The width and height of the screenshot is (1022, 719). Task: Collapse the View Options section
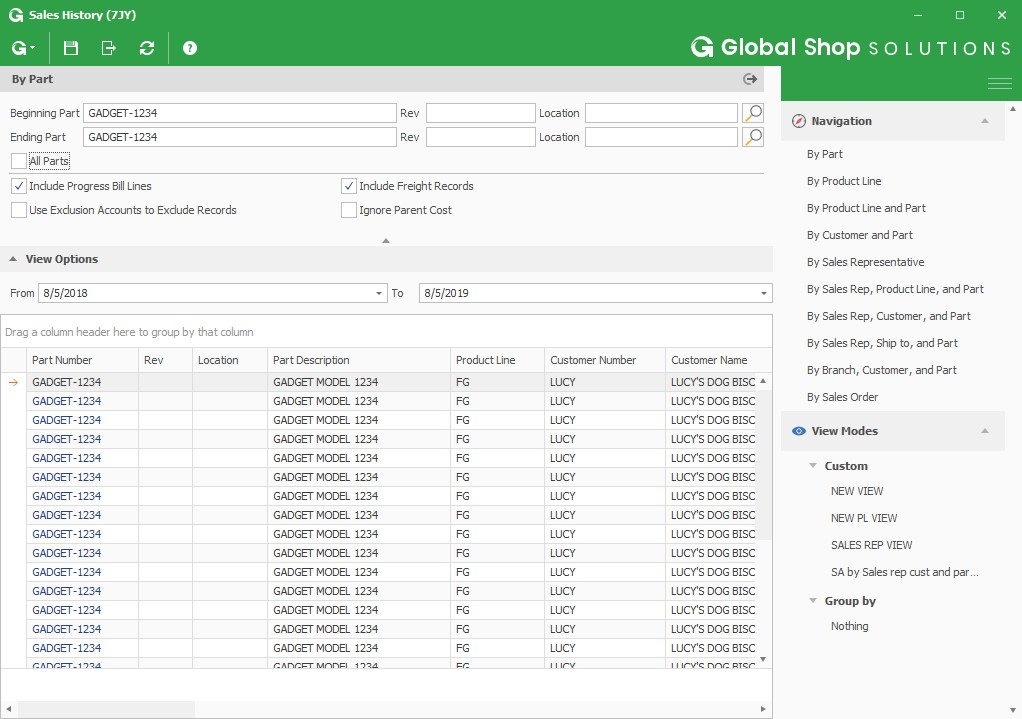click(x=13, y=259)
